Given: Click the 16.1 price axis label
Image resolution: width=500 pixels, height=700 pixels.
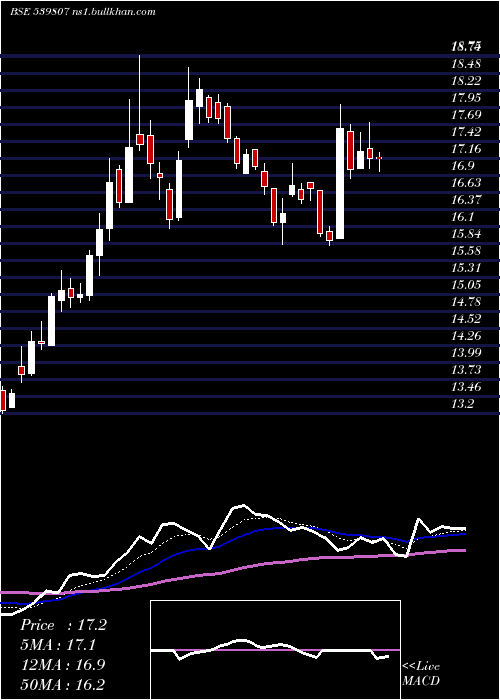Looking at the screenshot, I should click(463, 217).
